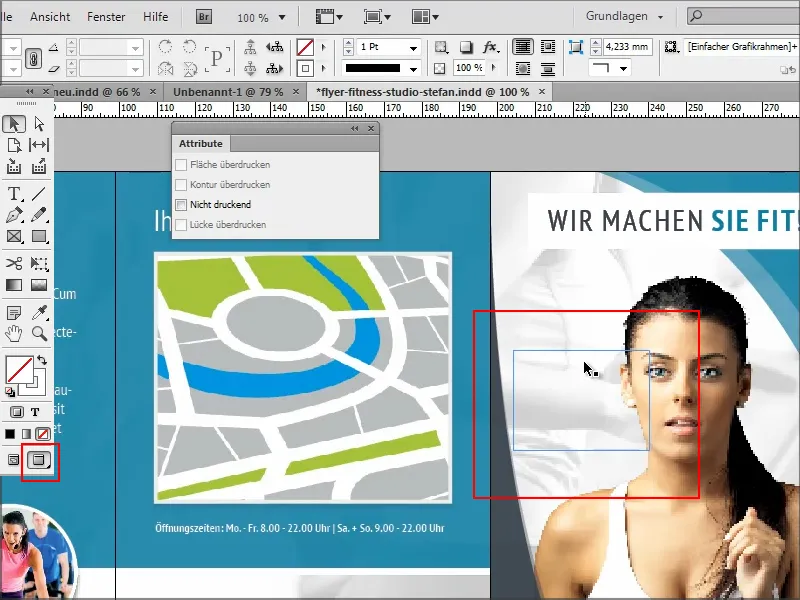Viewport: 800px width, 600px height.
Task: Select the Attribute panel tab
Action: [x=201, y=144]
